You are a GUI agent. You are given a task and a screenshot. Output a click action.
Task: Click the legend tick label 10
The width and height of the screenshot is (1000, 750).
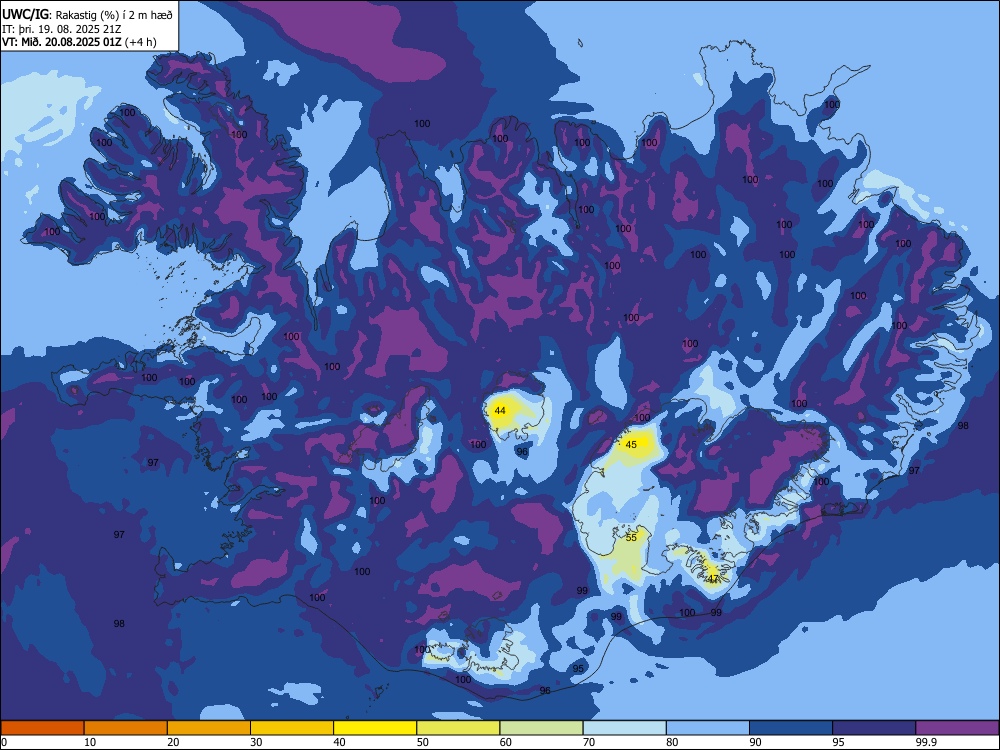point(90,742)
